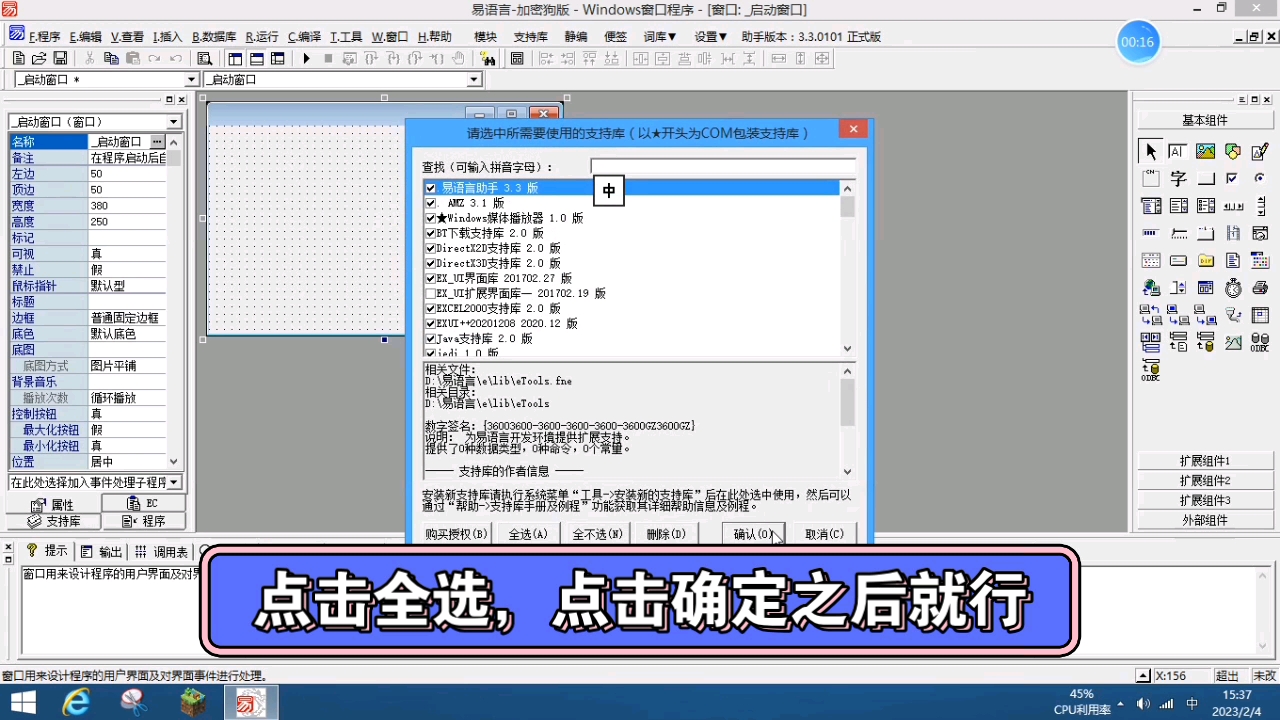Click the 购买授权(B) button

455,534
